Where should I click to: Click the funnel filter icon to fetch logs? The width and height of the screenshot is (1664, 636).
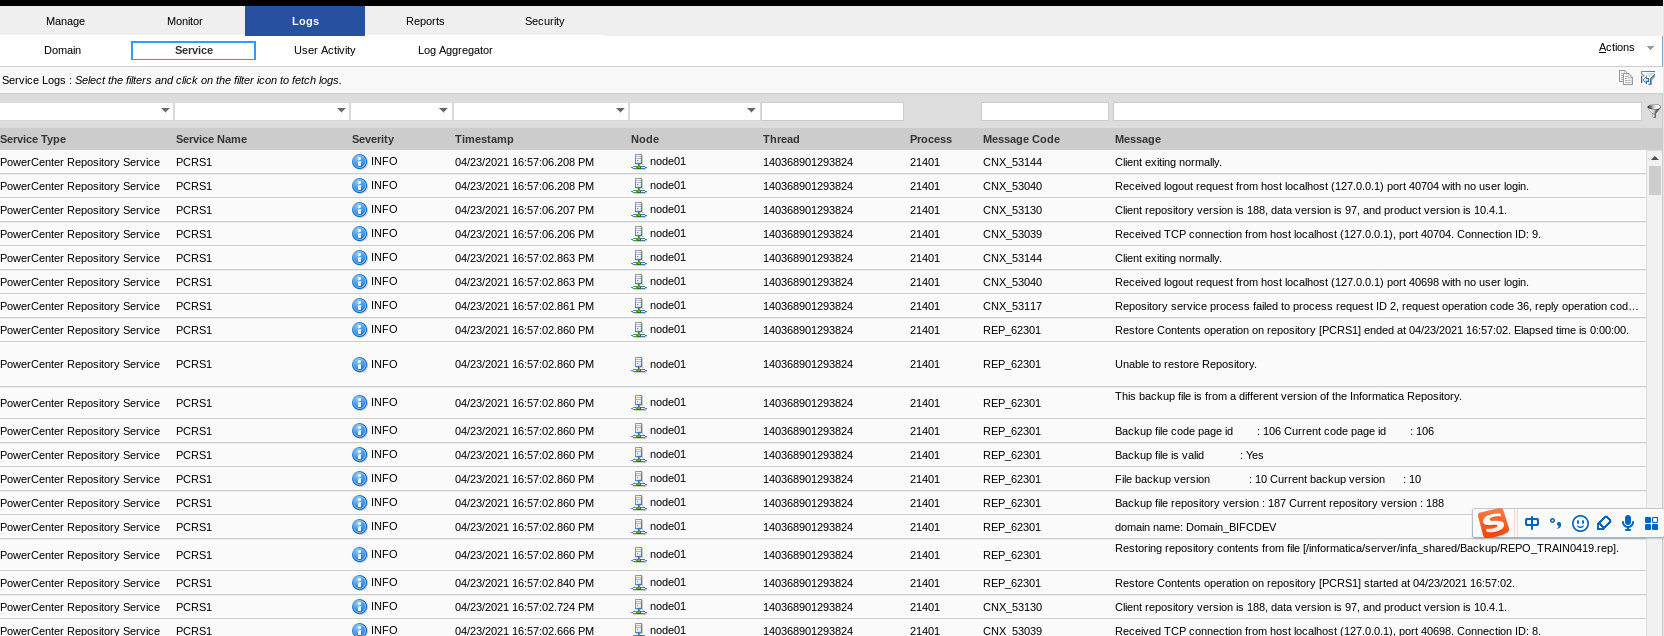point(1654,112)
